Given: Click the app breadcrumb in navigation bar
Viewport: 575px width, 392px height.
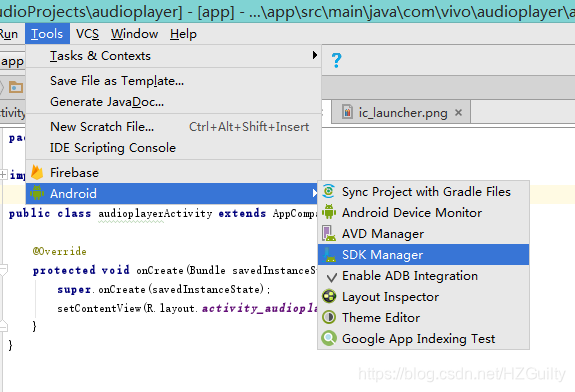Looking at the screenshot, I should coord(12,61).
